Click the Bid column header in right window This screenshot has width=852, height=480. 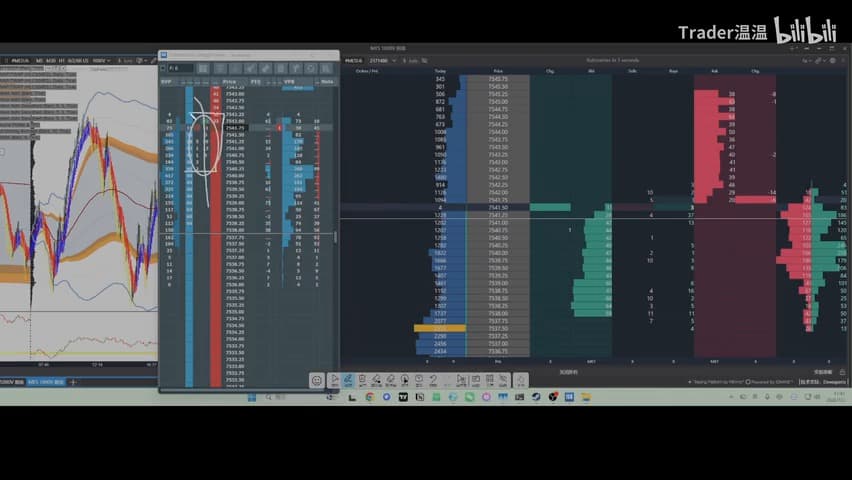tap(591, 71)
